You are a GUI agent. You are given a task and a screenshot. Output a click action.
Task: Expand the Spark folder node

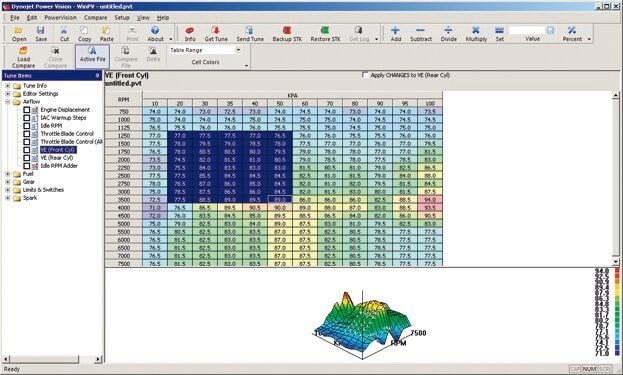coord(8,198)
